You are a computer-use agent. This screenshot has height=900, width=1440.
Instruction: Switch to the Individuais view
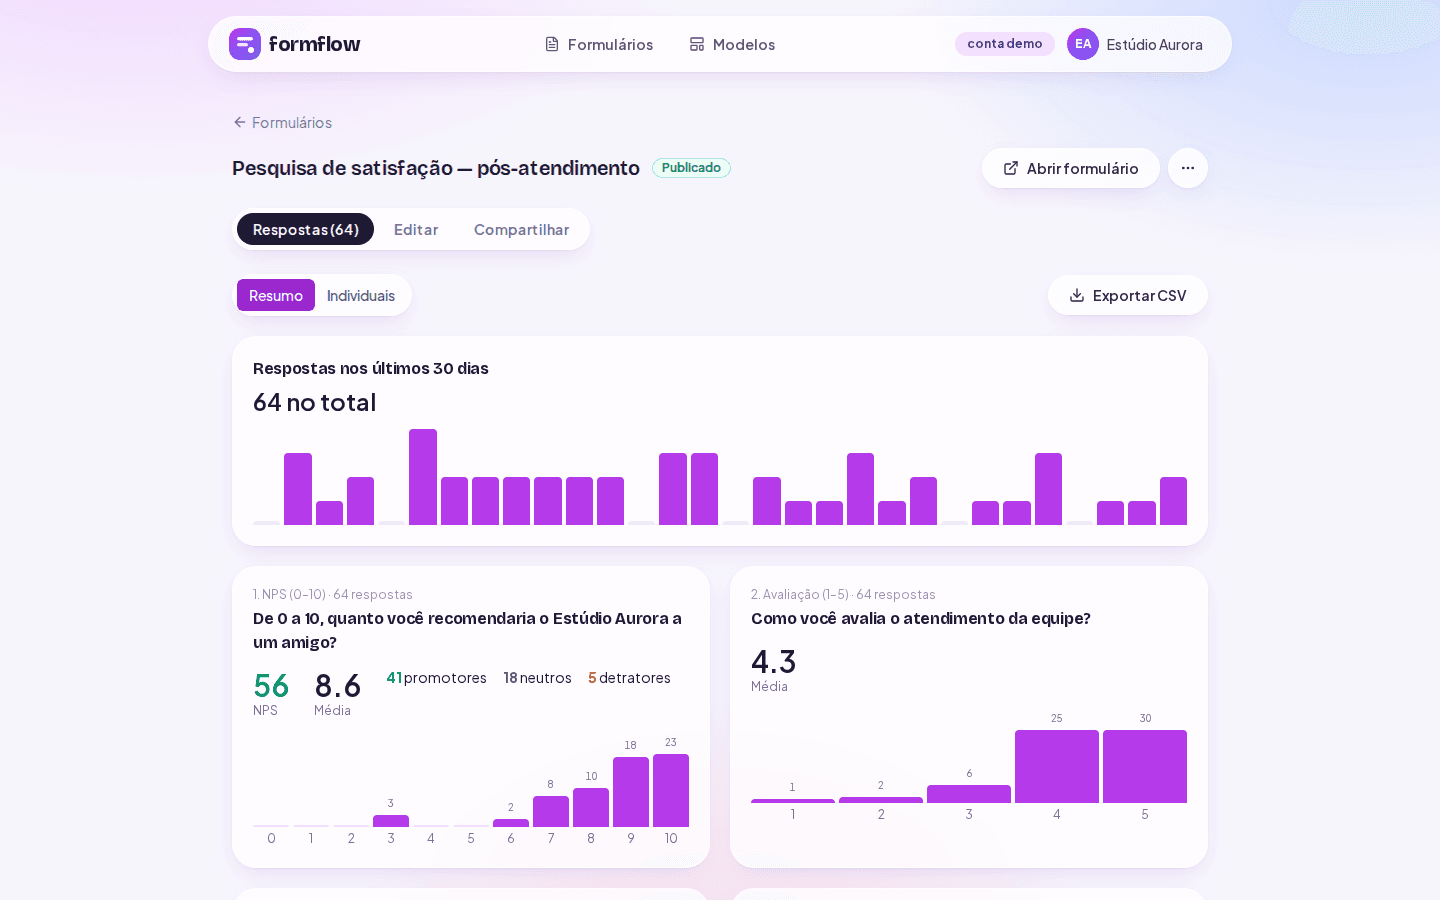coord(361,295)
